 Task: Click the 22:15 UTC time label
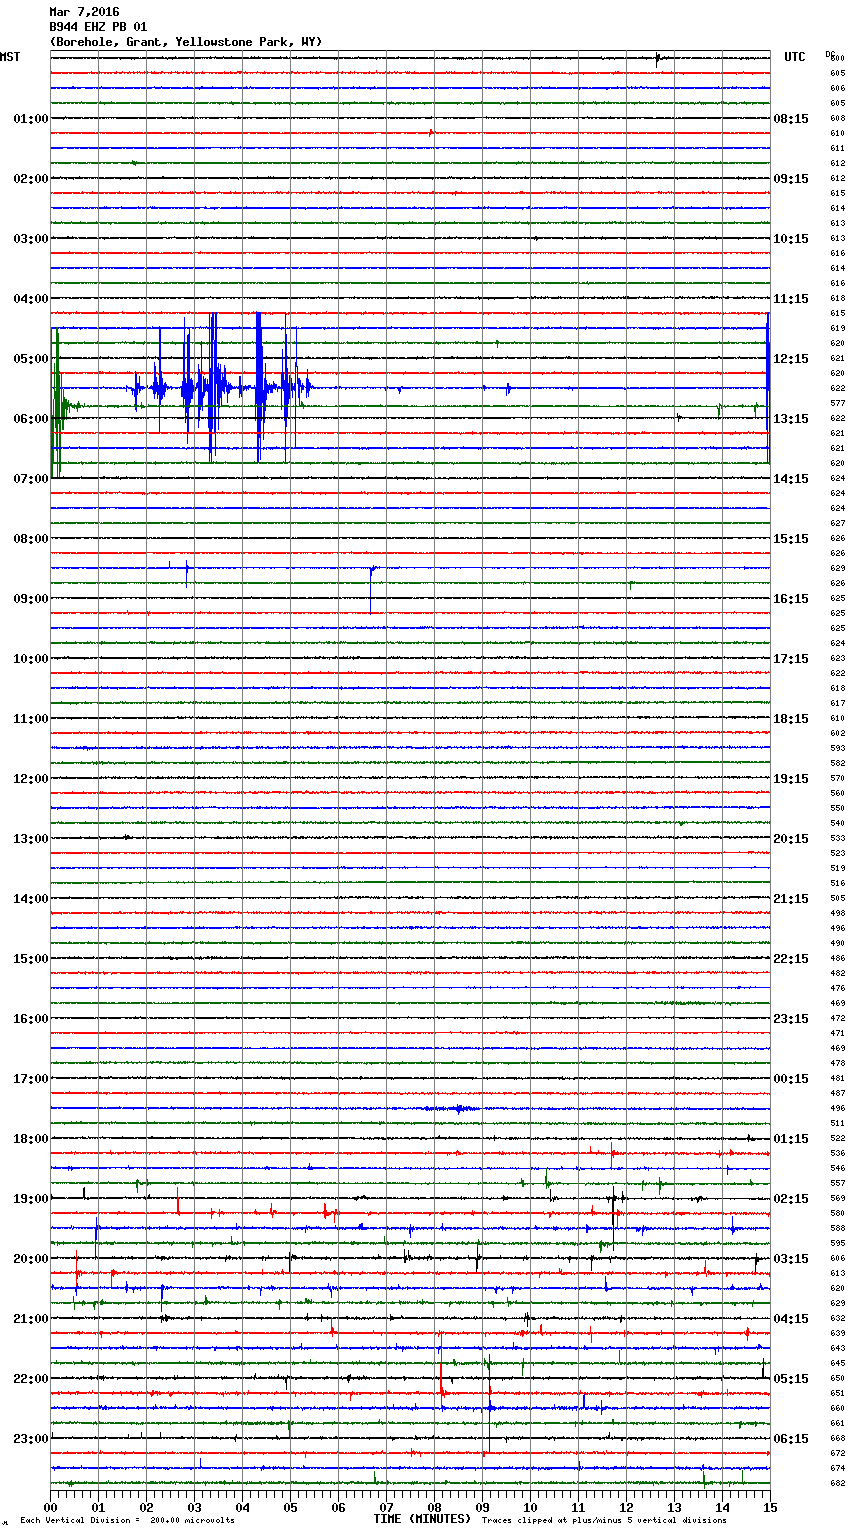(791, 959)
